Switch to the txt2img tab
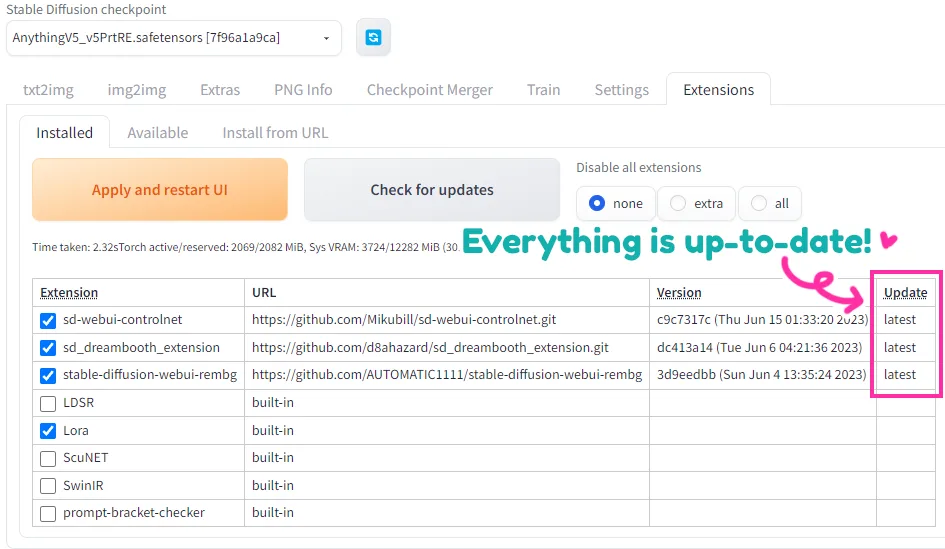Screen dimensions: 945x549 click(x=48, y=90)
